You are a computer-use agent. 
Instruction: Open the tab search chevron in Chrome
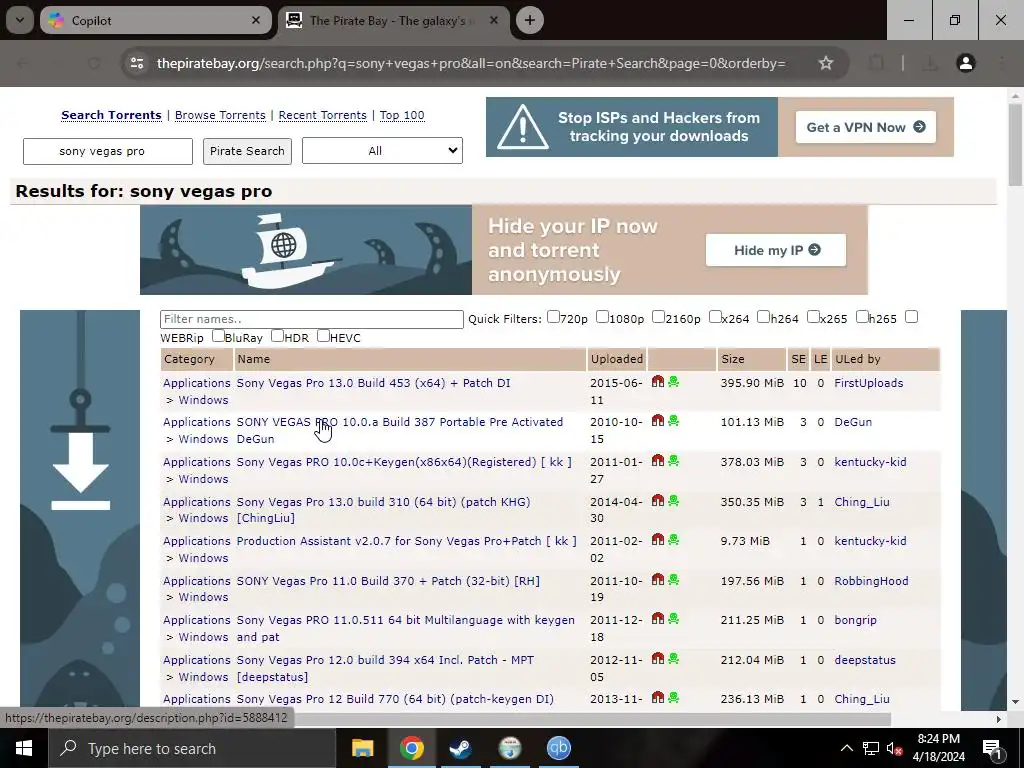[x=20, y=20]
